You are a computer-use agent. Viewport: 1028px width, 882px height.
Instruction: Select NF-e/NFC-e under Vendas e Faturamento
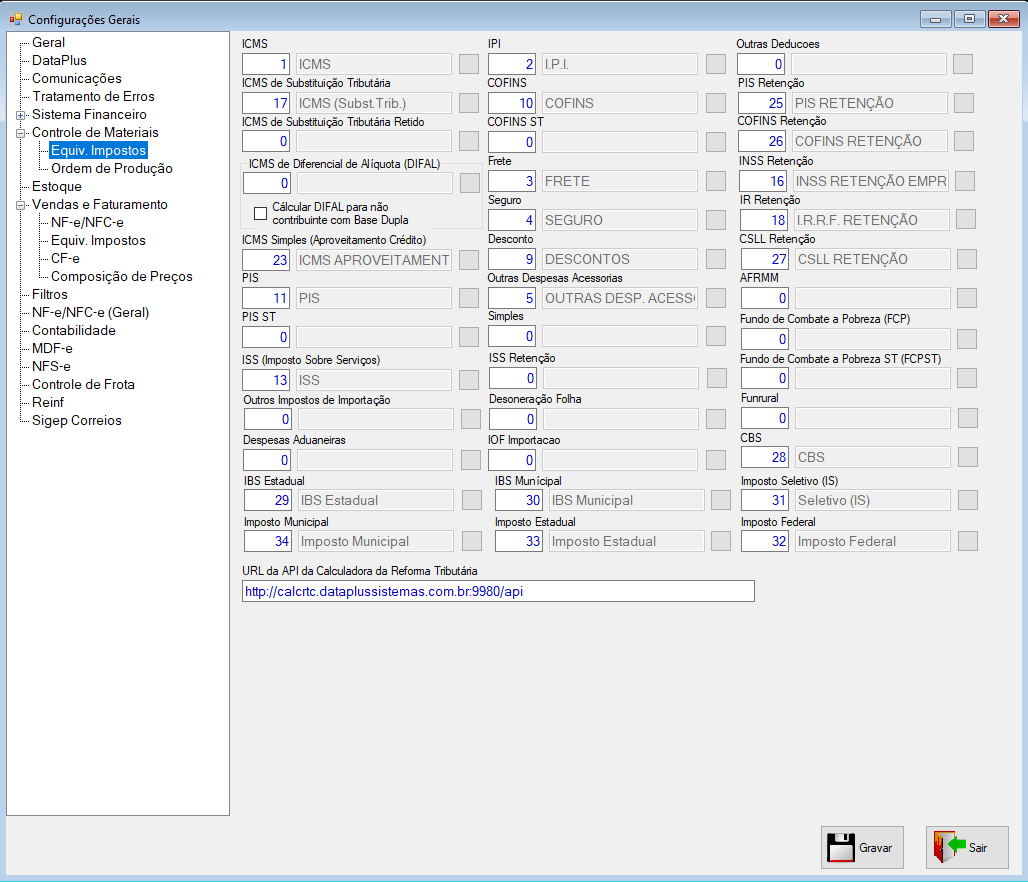[87, 222]
